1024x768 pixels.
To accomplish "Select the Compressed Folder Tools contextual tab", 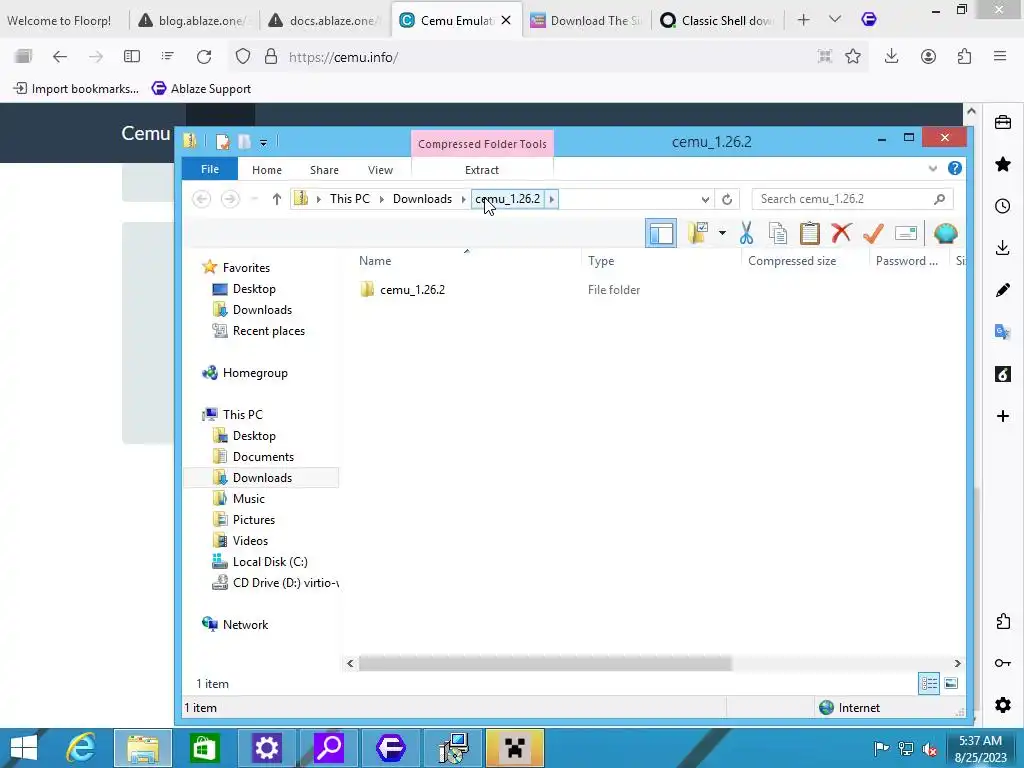I will pos(482,144).
